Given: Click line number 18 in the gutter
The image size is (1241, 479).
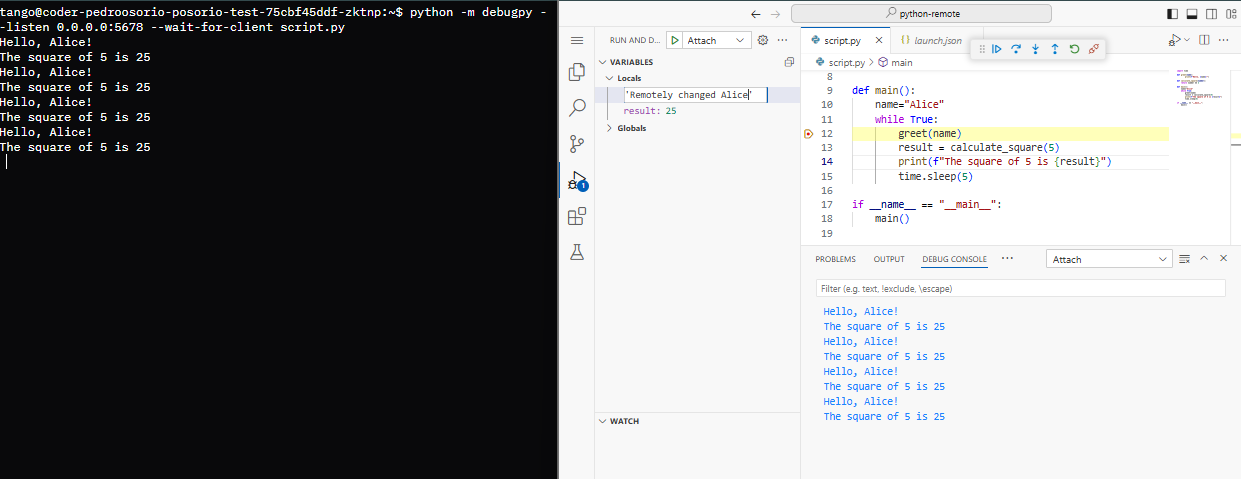Looking at the screenshot, I should pyautogui.click(x=826, y=218).
